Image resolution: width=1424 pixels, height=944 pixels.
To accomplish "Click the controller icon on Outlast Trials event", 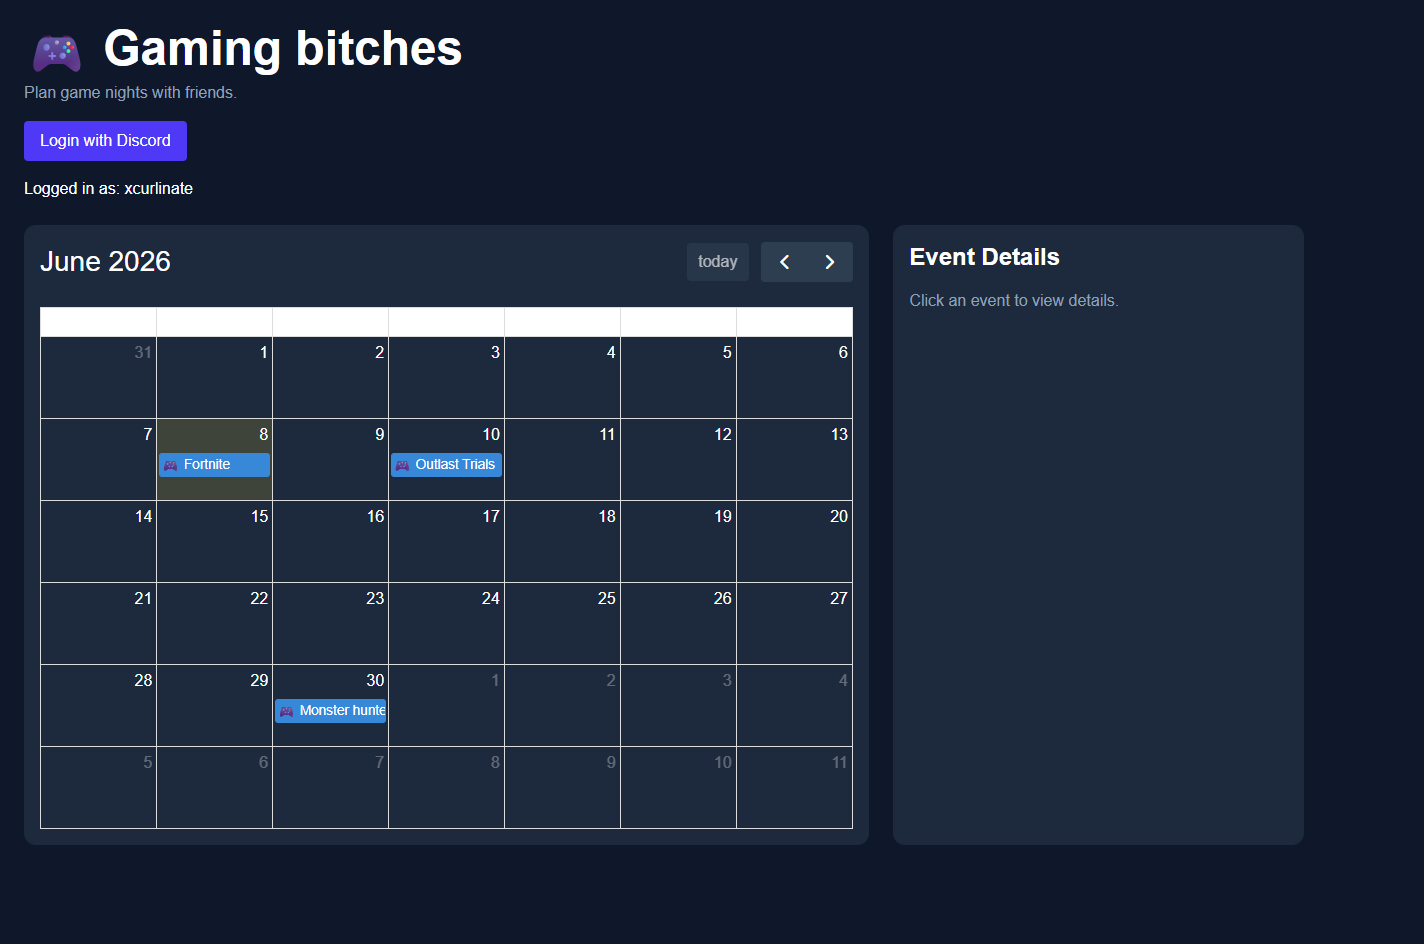I will 402,465.
